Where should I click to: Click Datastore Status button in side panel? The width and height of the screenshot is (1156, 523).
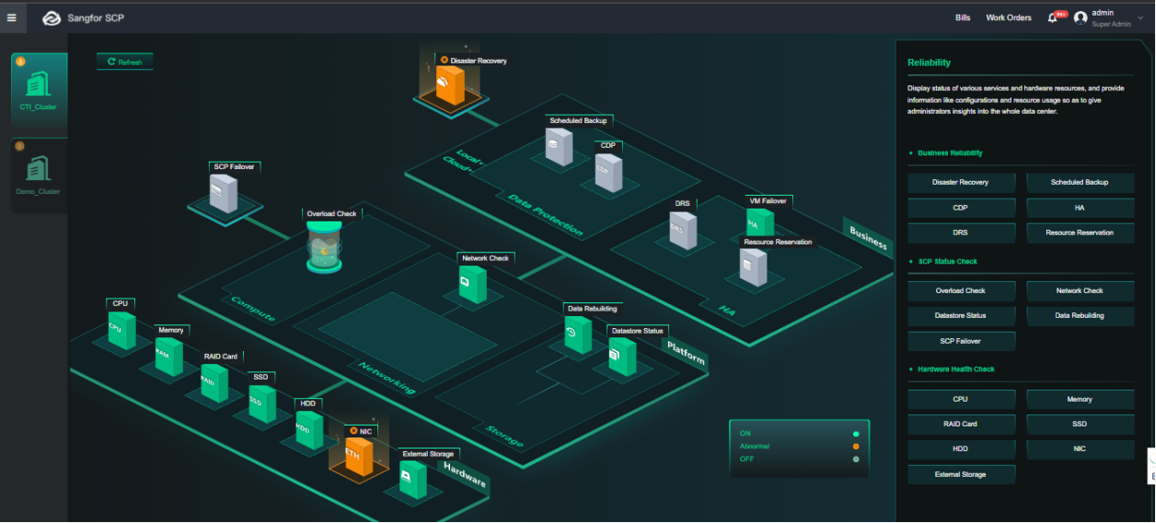[961, 316]
